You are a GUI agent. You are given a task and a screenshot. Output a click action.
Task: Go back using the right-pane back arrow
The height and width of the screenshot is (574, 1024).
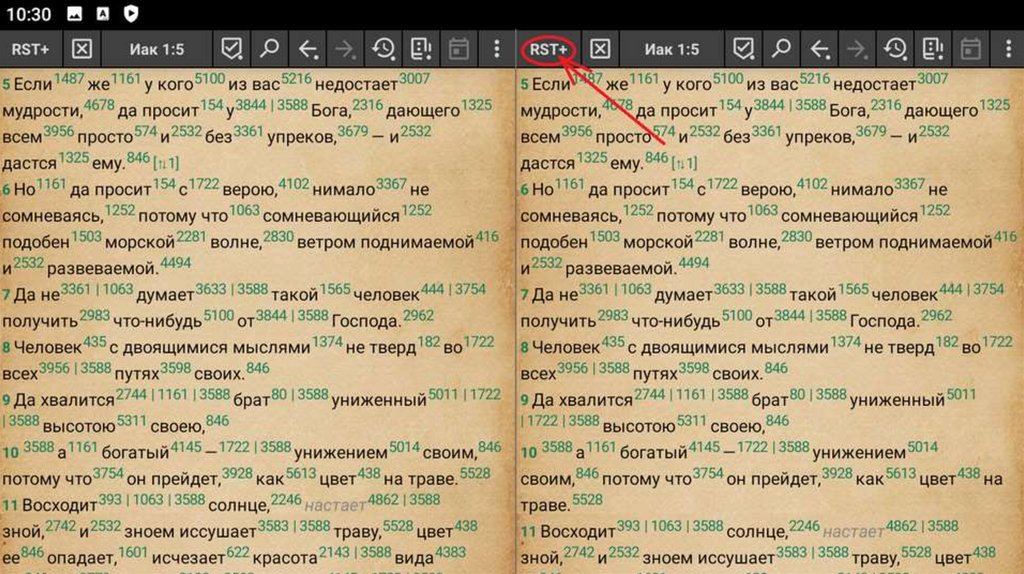(819, 49)
